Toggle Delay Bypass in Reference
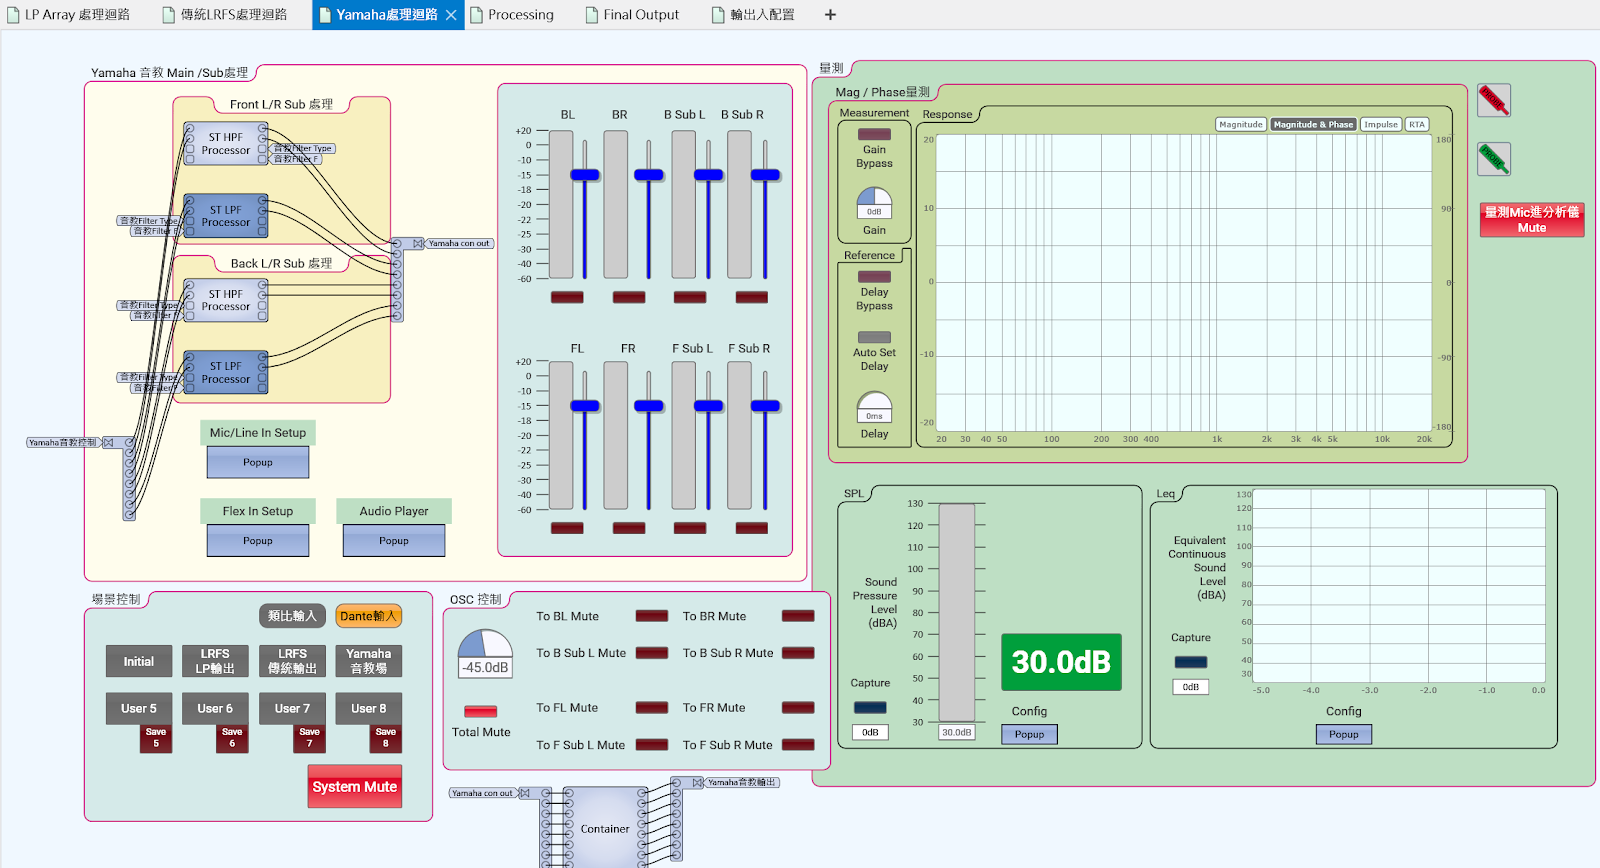1600x868 pixels. pos(874,277)
